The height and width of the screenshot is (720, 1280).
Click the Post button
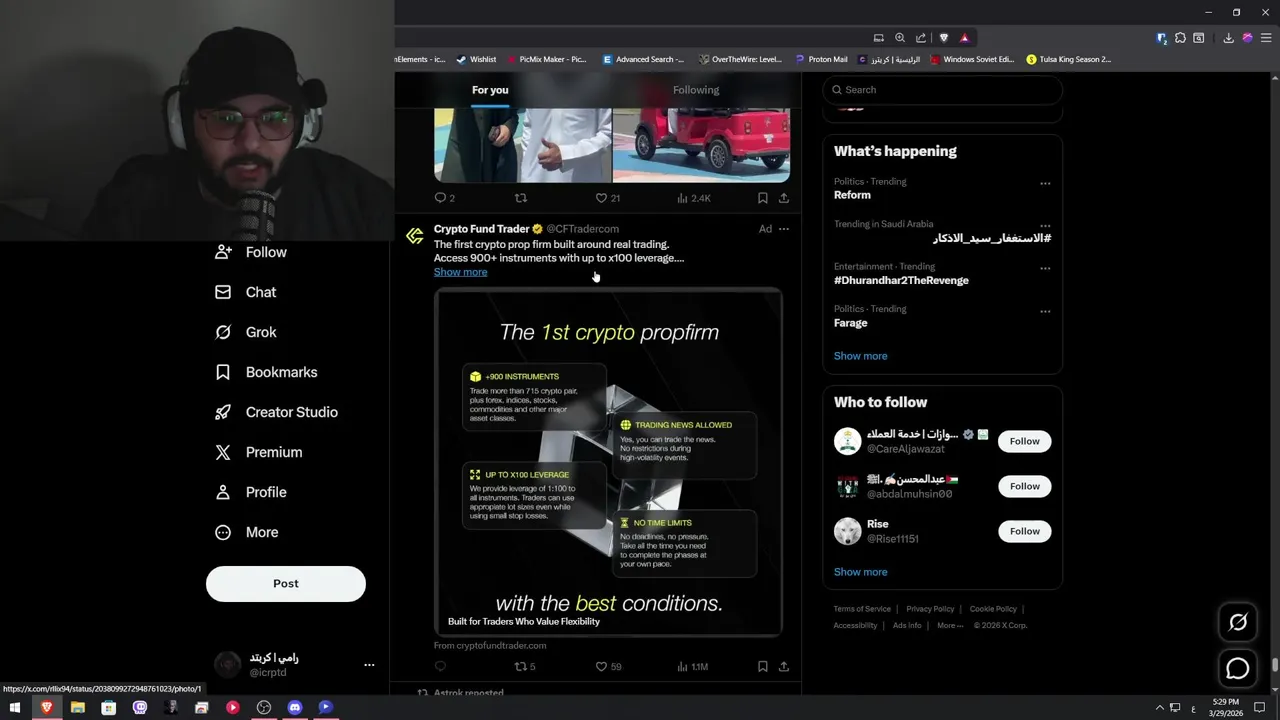(286, 584)
